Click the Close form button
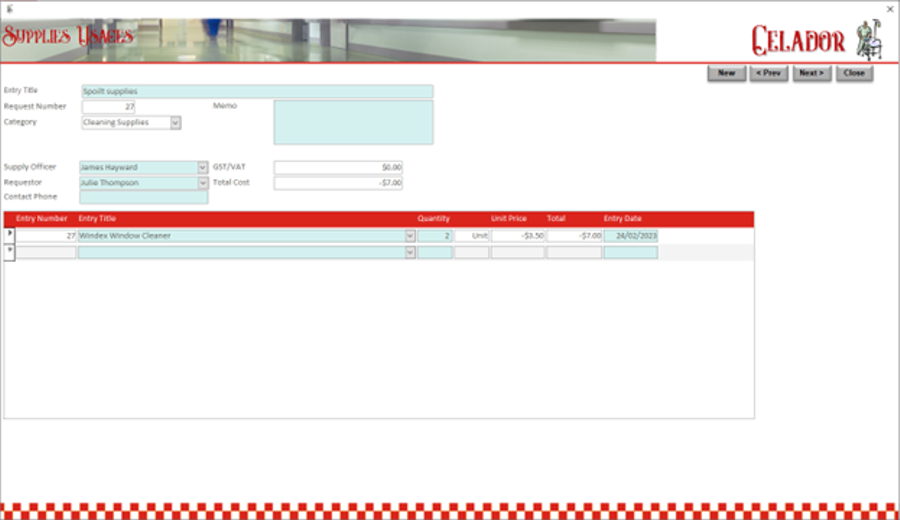 [x=853, y=73]
